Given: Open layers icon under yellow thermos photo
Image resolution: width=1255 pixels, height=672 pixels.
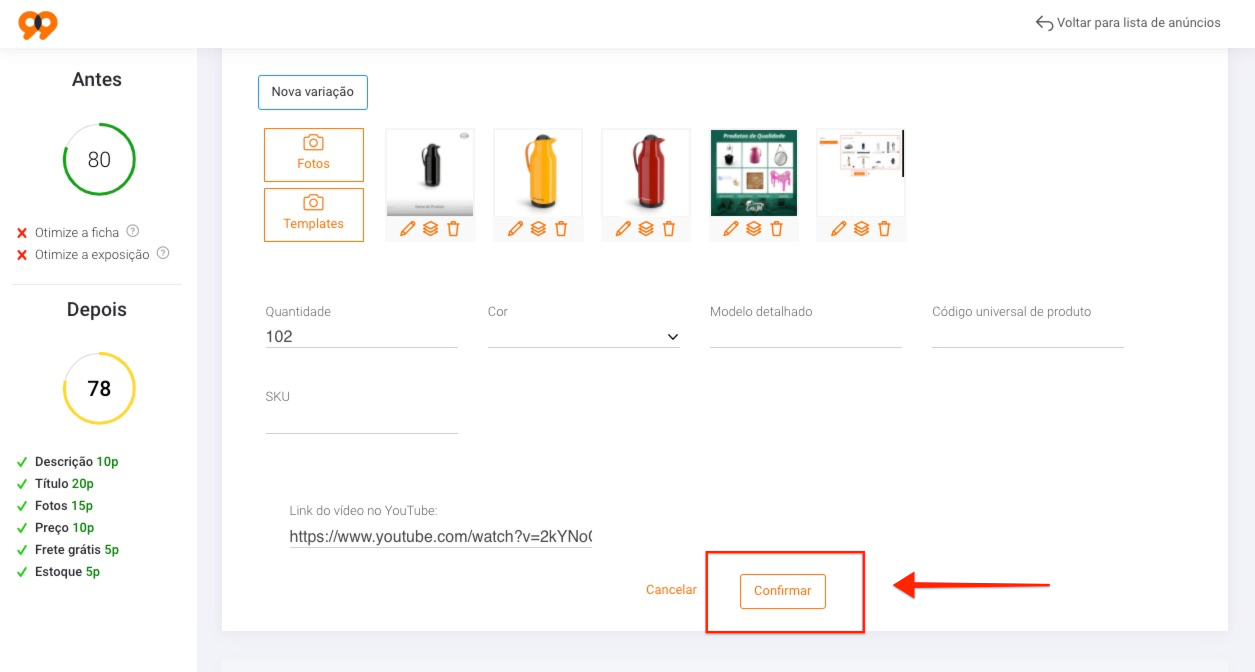Looking at the screenshot, I should pyautogui.click(x=538, y=228).
